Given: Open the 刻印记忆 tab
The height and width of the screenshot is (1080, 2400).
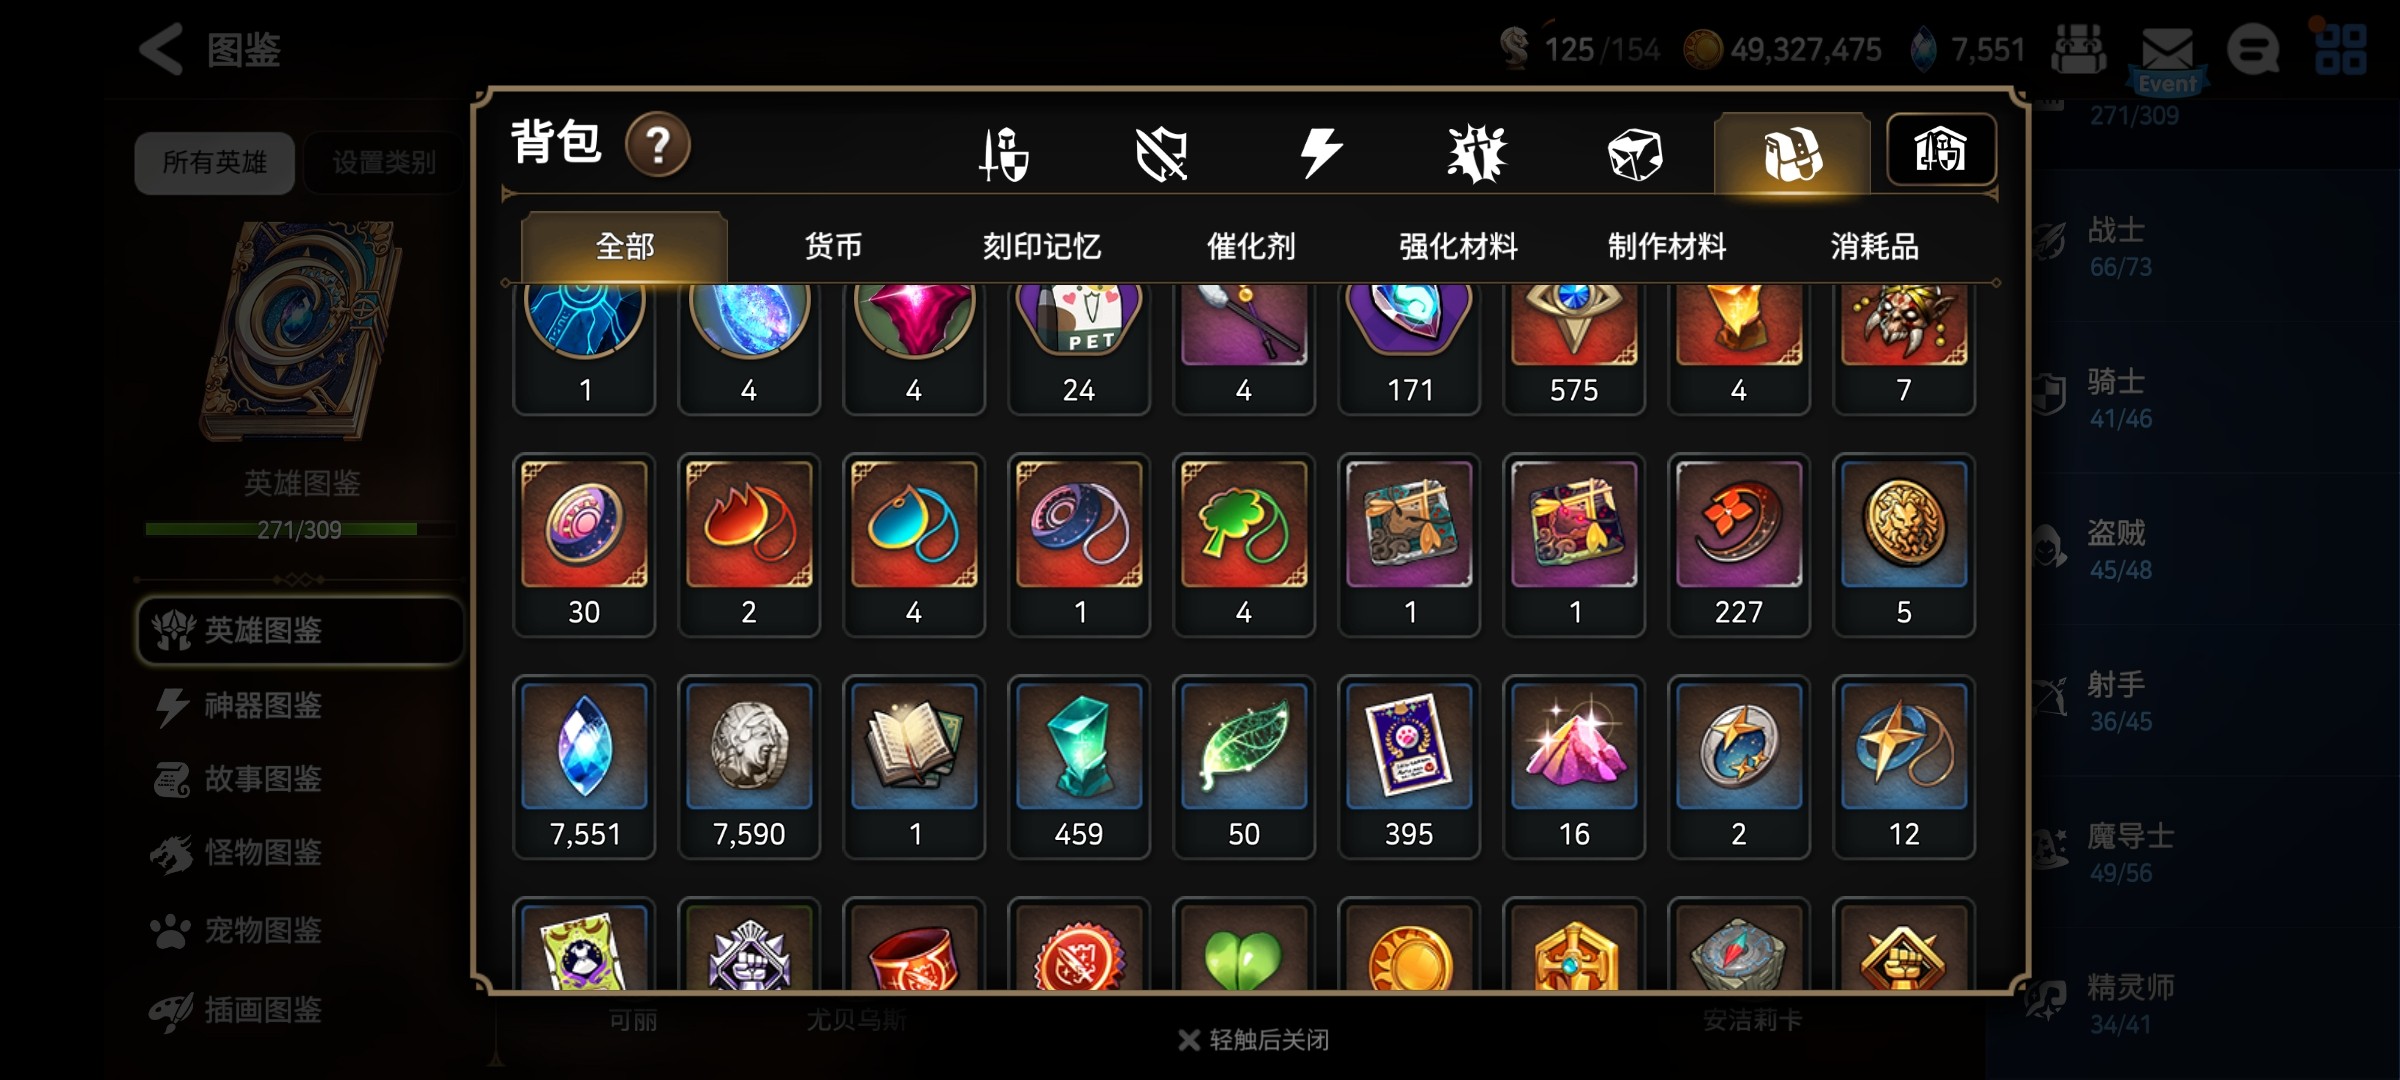Looking at the screenshot, I should coord(1042,246).
